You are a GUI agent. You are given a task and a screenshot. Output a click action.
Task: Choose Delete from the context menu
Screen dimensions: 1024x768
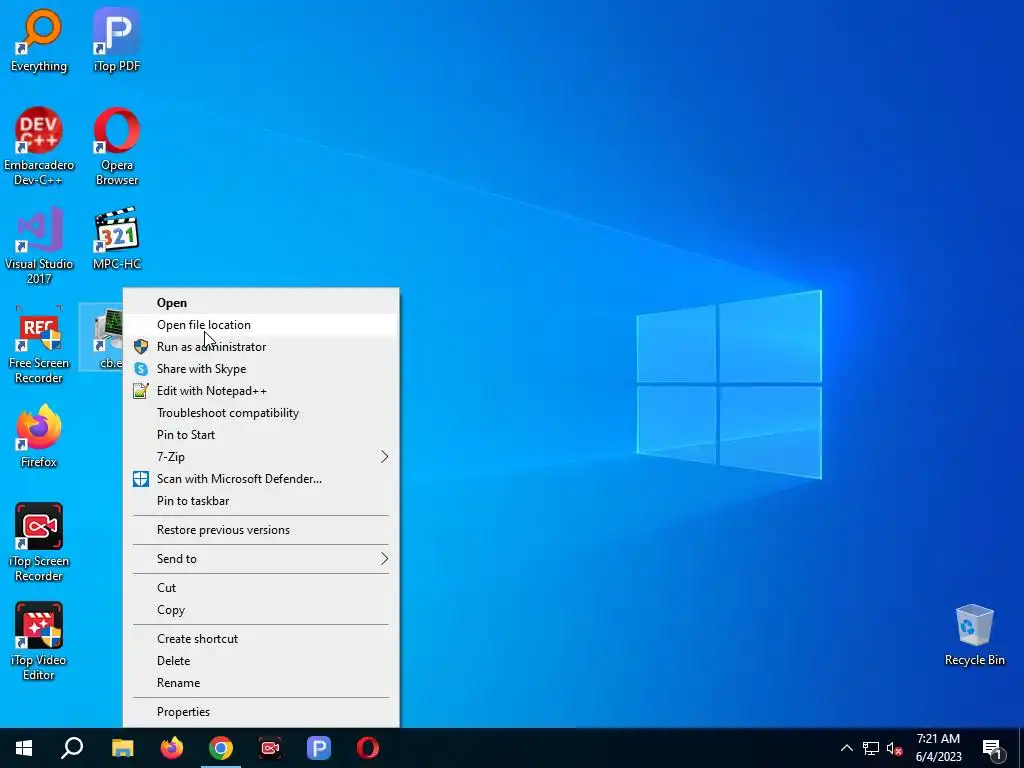tap(261, 660)
